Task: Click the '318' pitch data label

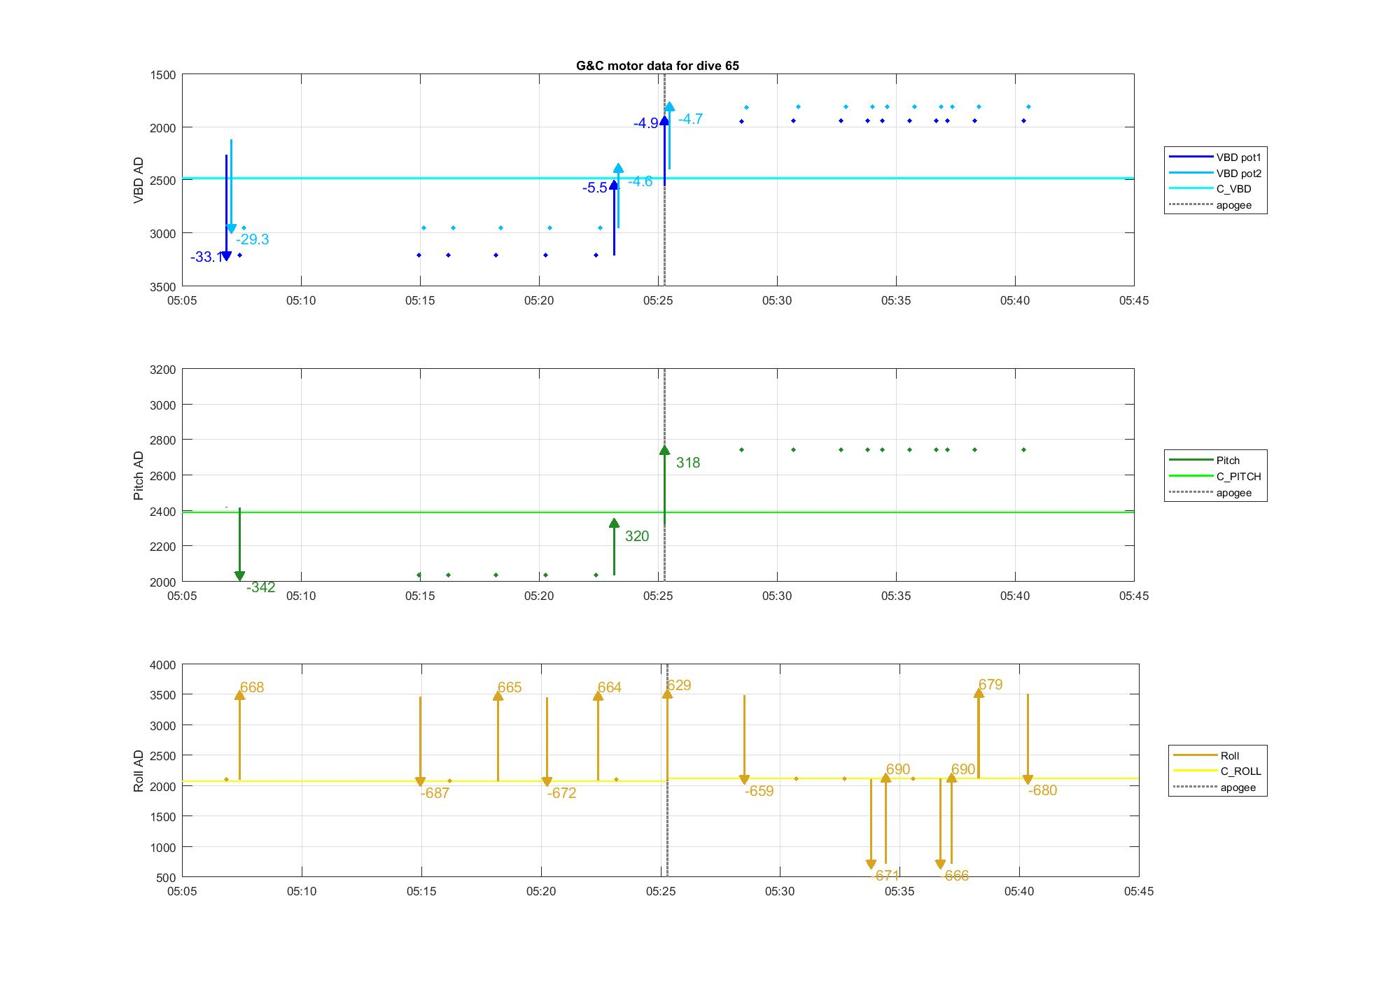Action: [x=688, y=463]
